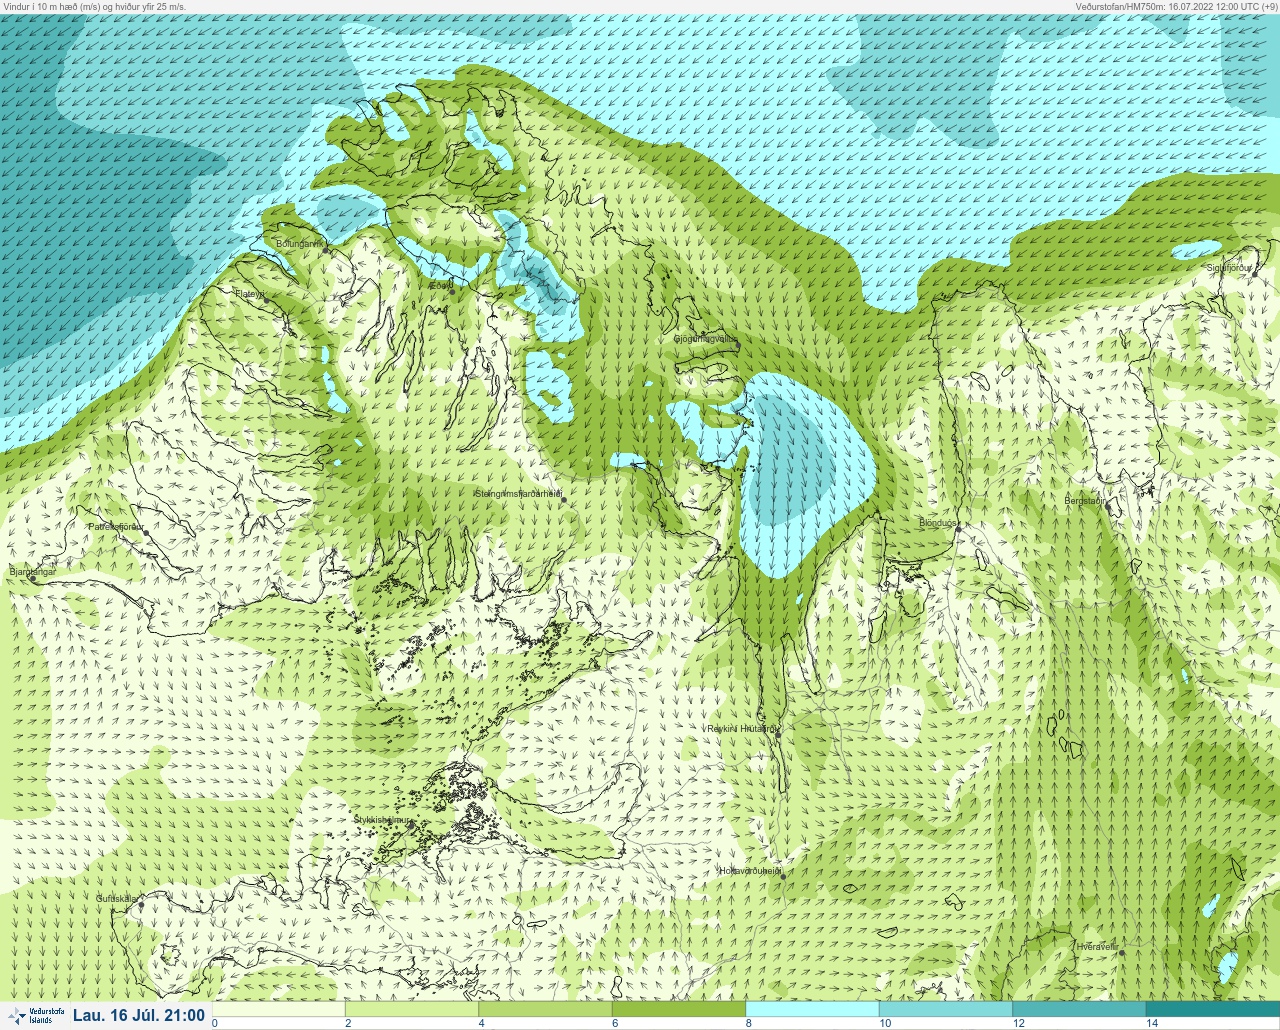
Task: Select the 4–6 m/s green legend swatch
Action: 545,1009
